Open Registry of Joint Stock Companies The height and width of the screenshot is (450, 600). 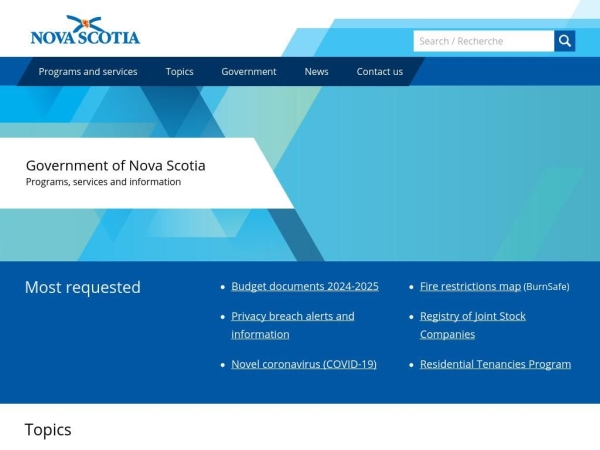pyautogui.click(x=473, y=325)
